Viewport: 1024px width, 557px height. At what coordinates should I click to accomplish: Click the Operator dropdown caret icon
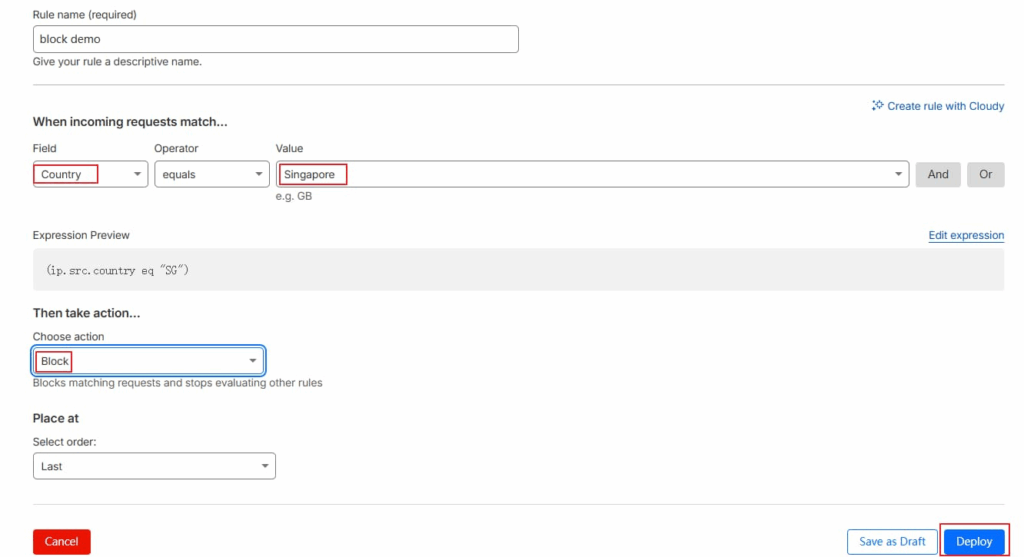pyautogui.click(x=259, y=174)
